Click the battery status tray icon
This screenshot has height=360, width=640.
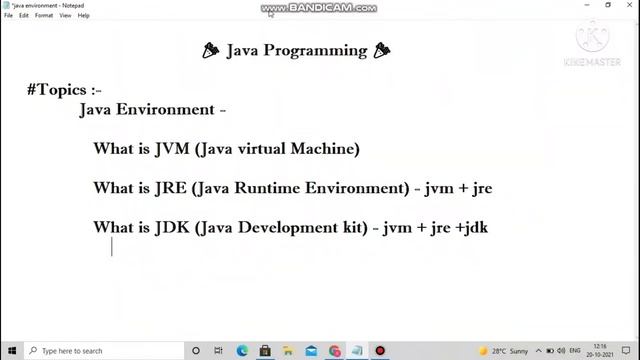550,351
